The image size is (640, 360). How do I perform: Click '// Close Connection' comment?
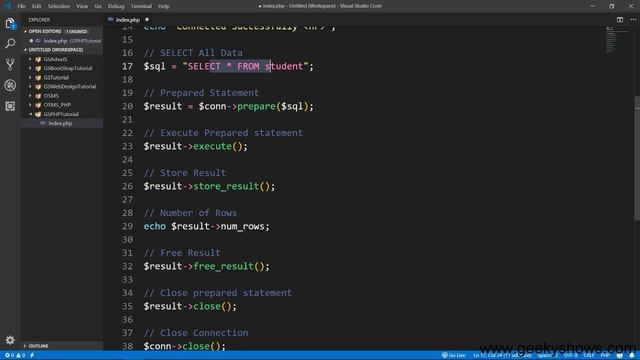coord(196,333)
